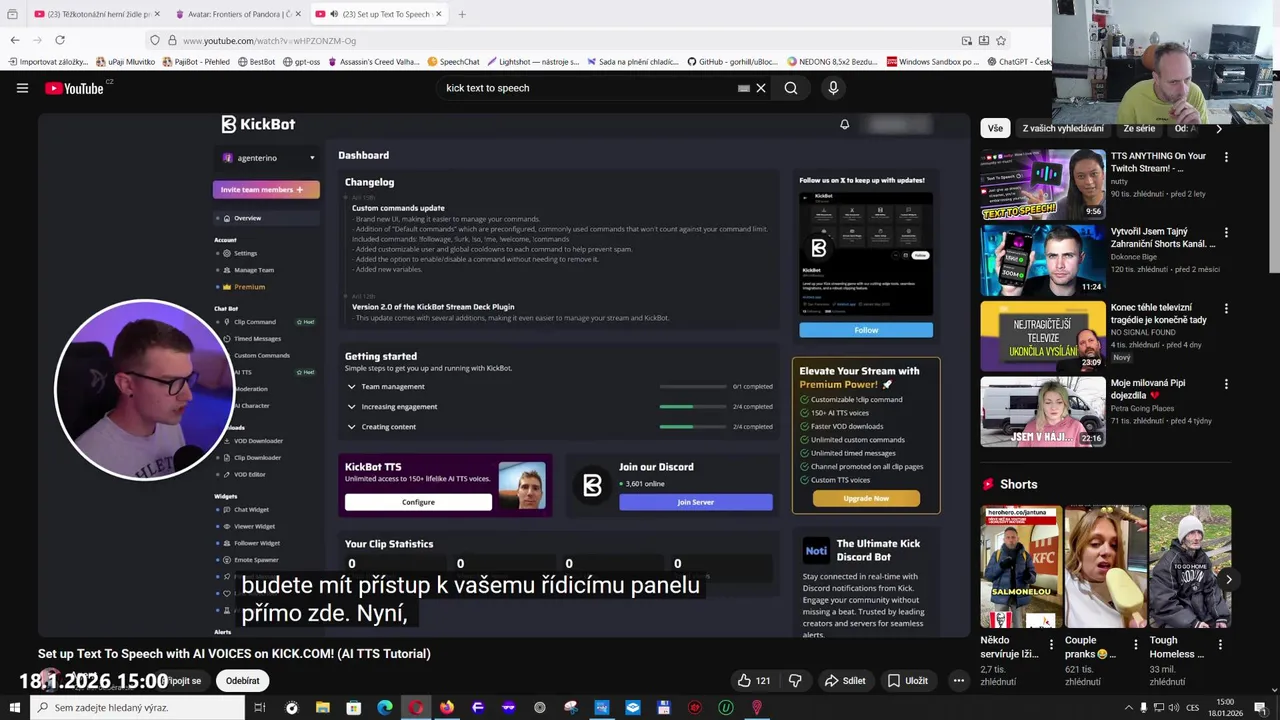Click Increasing engagement progress bar
The image size is (1280, 720).
pos(693,407)
